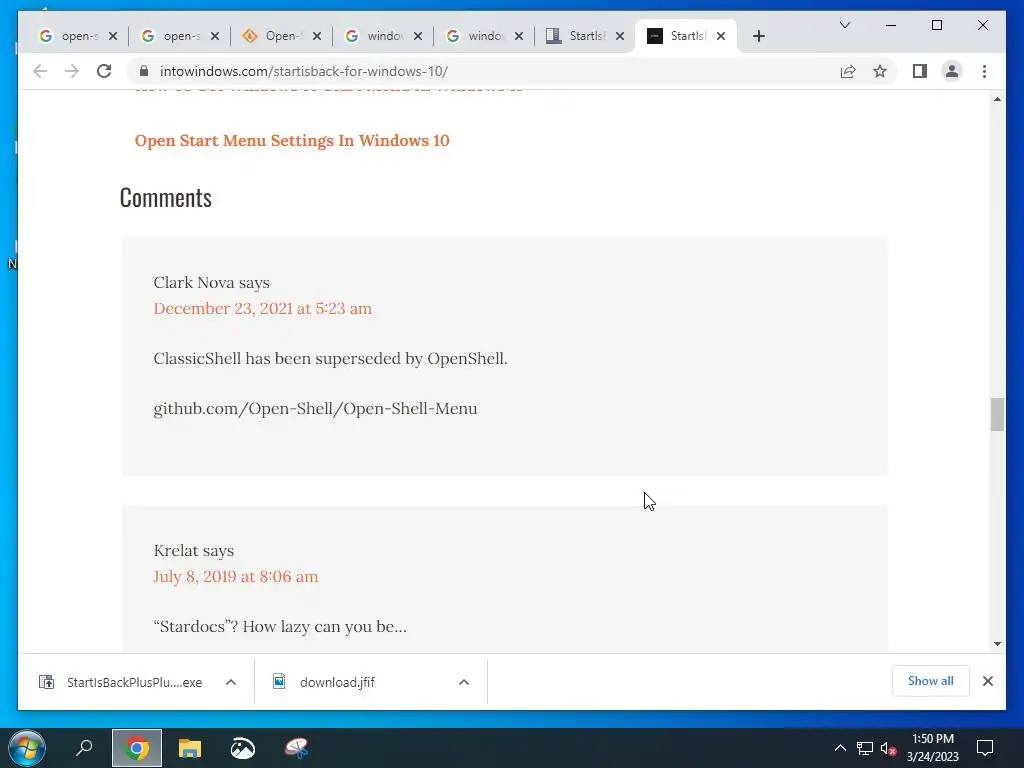Close the downloads bar
The image size is (1024, 768).
tap(987, 681)
